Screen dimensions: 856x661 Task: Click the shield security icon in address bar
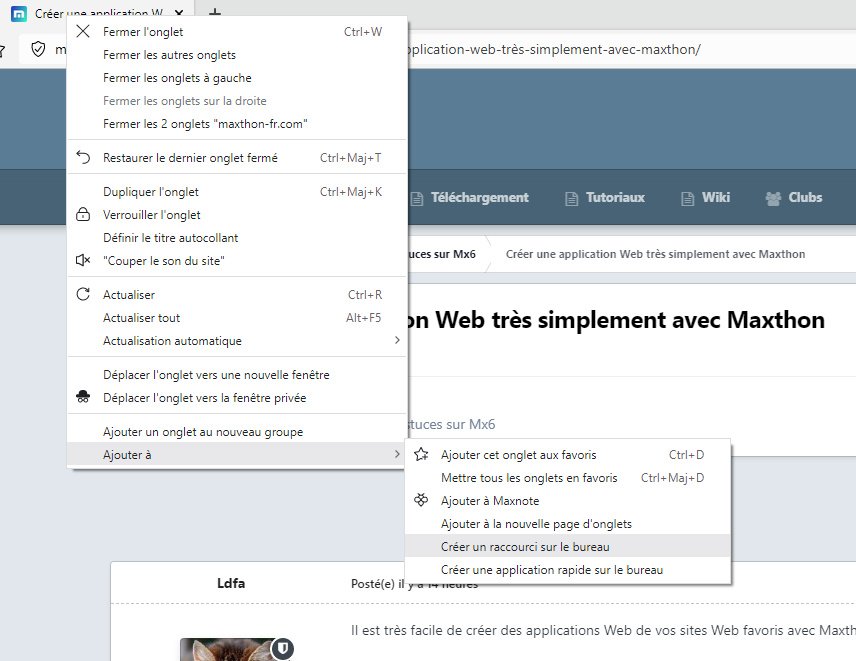(38, 49)
